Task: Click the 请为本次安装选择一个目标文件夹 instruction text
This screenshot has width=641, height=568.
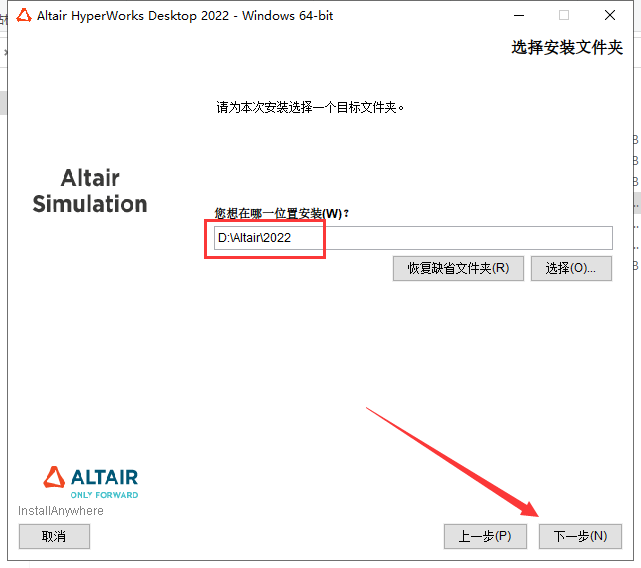Action: 310,108
